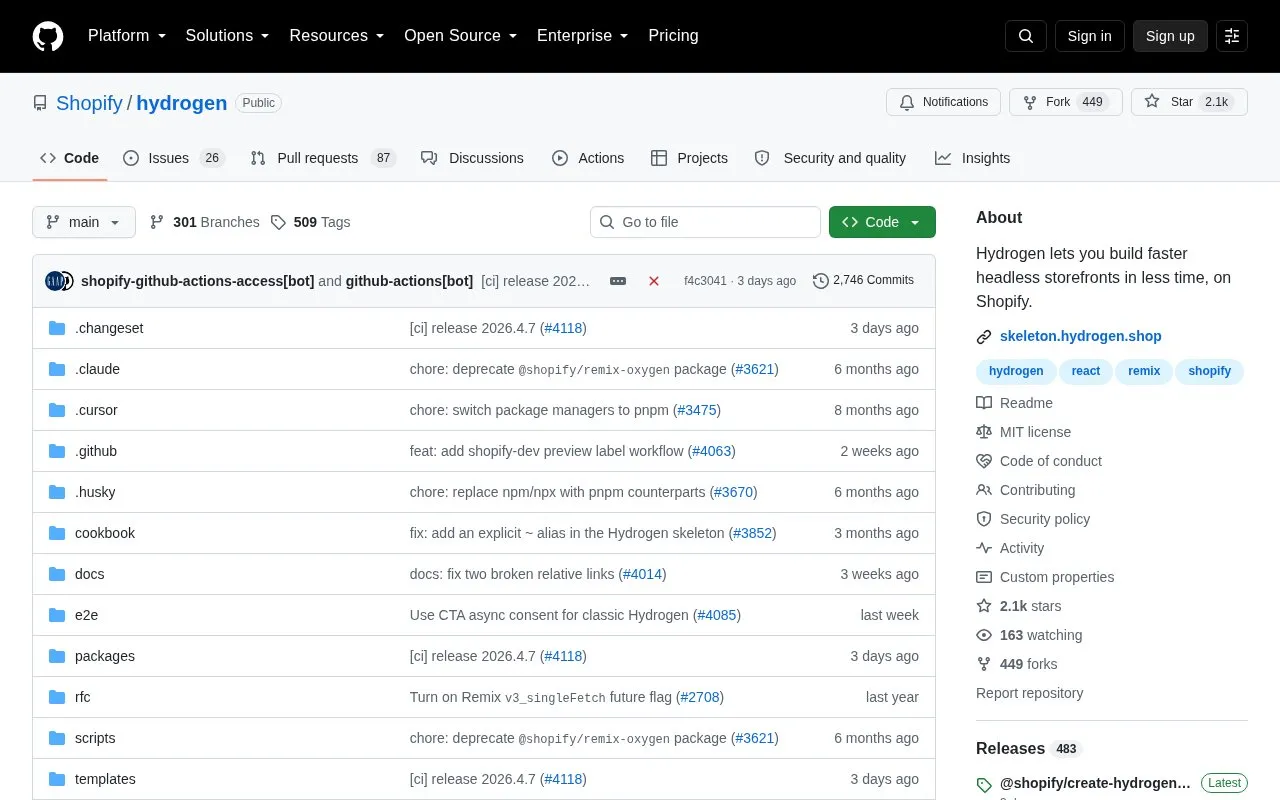Click the release tag icon for create-hydrogen
Screen dimensions: 1280x800
click(984, 785)
